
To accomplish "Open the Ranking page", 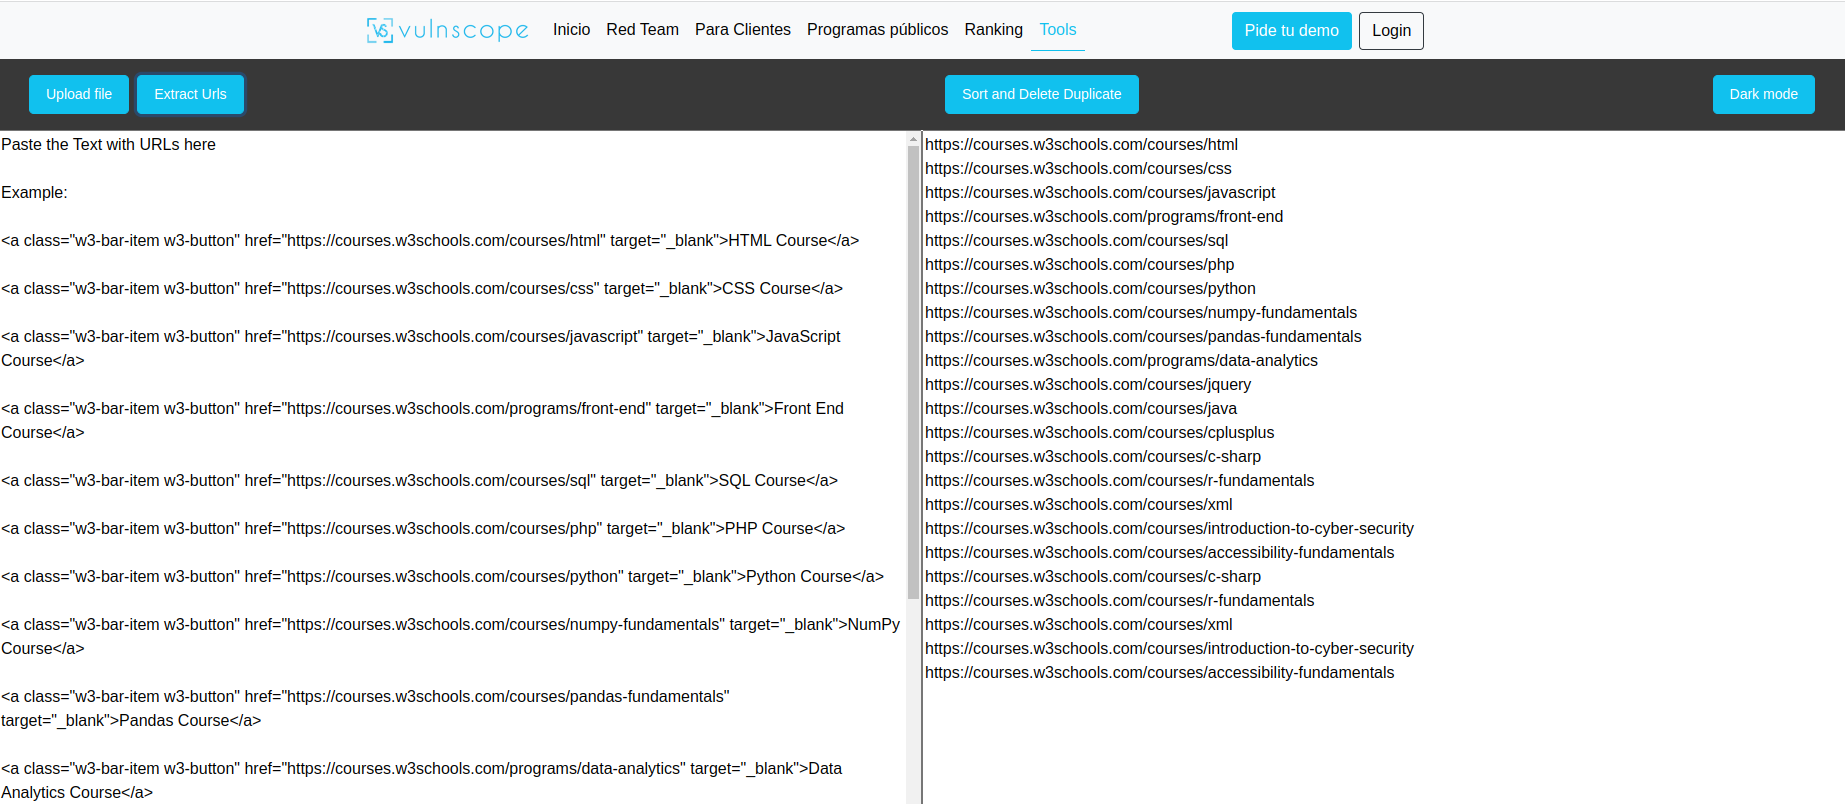I will [x=993, y=30].
